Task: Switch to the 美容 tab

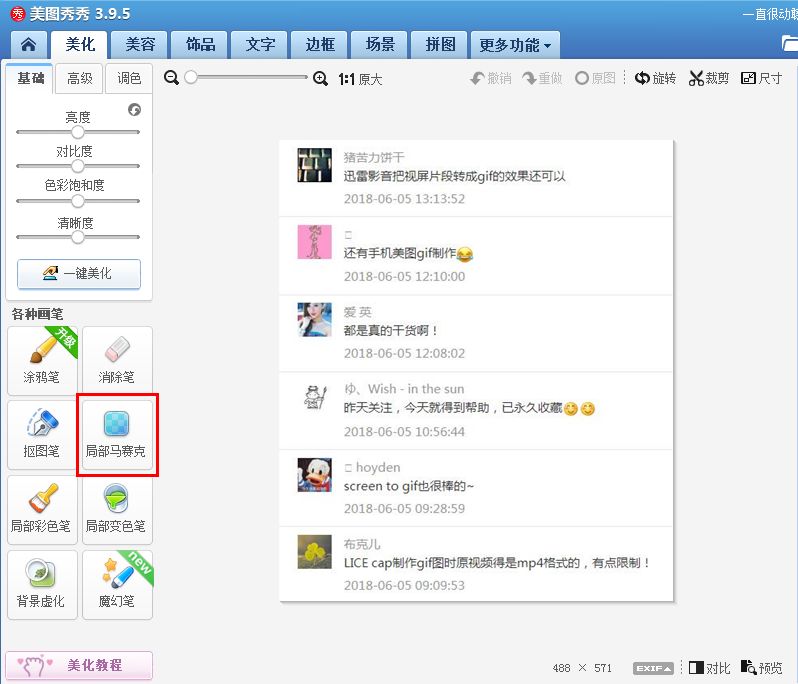Action: click(140, 45)
